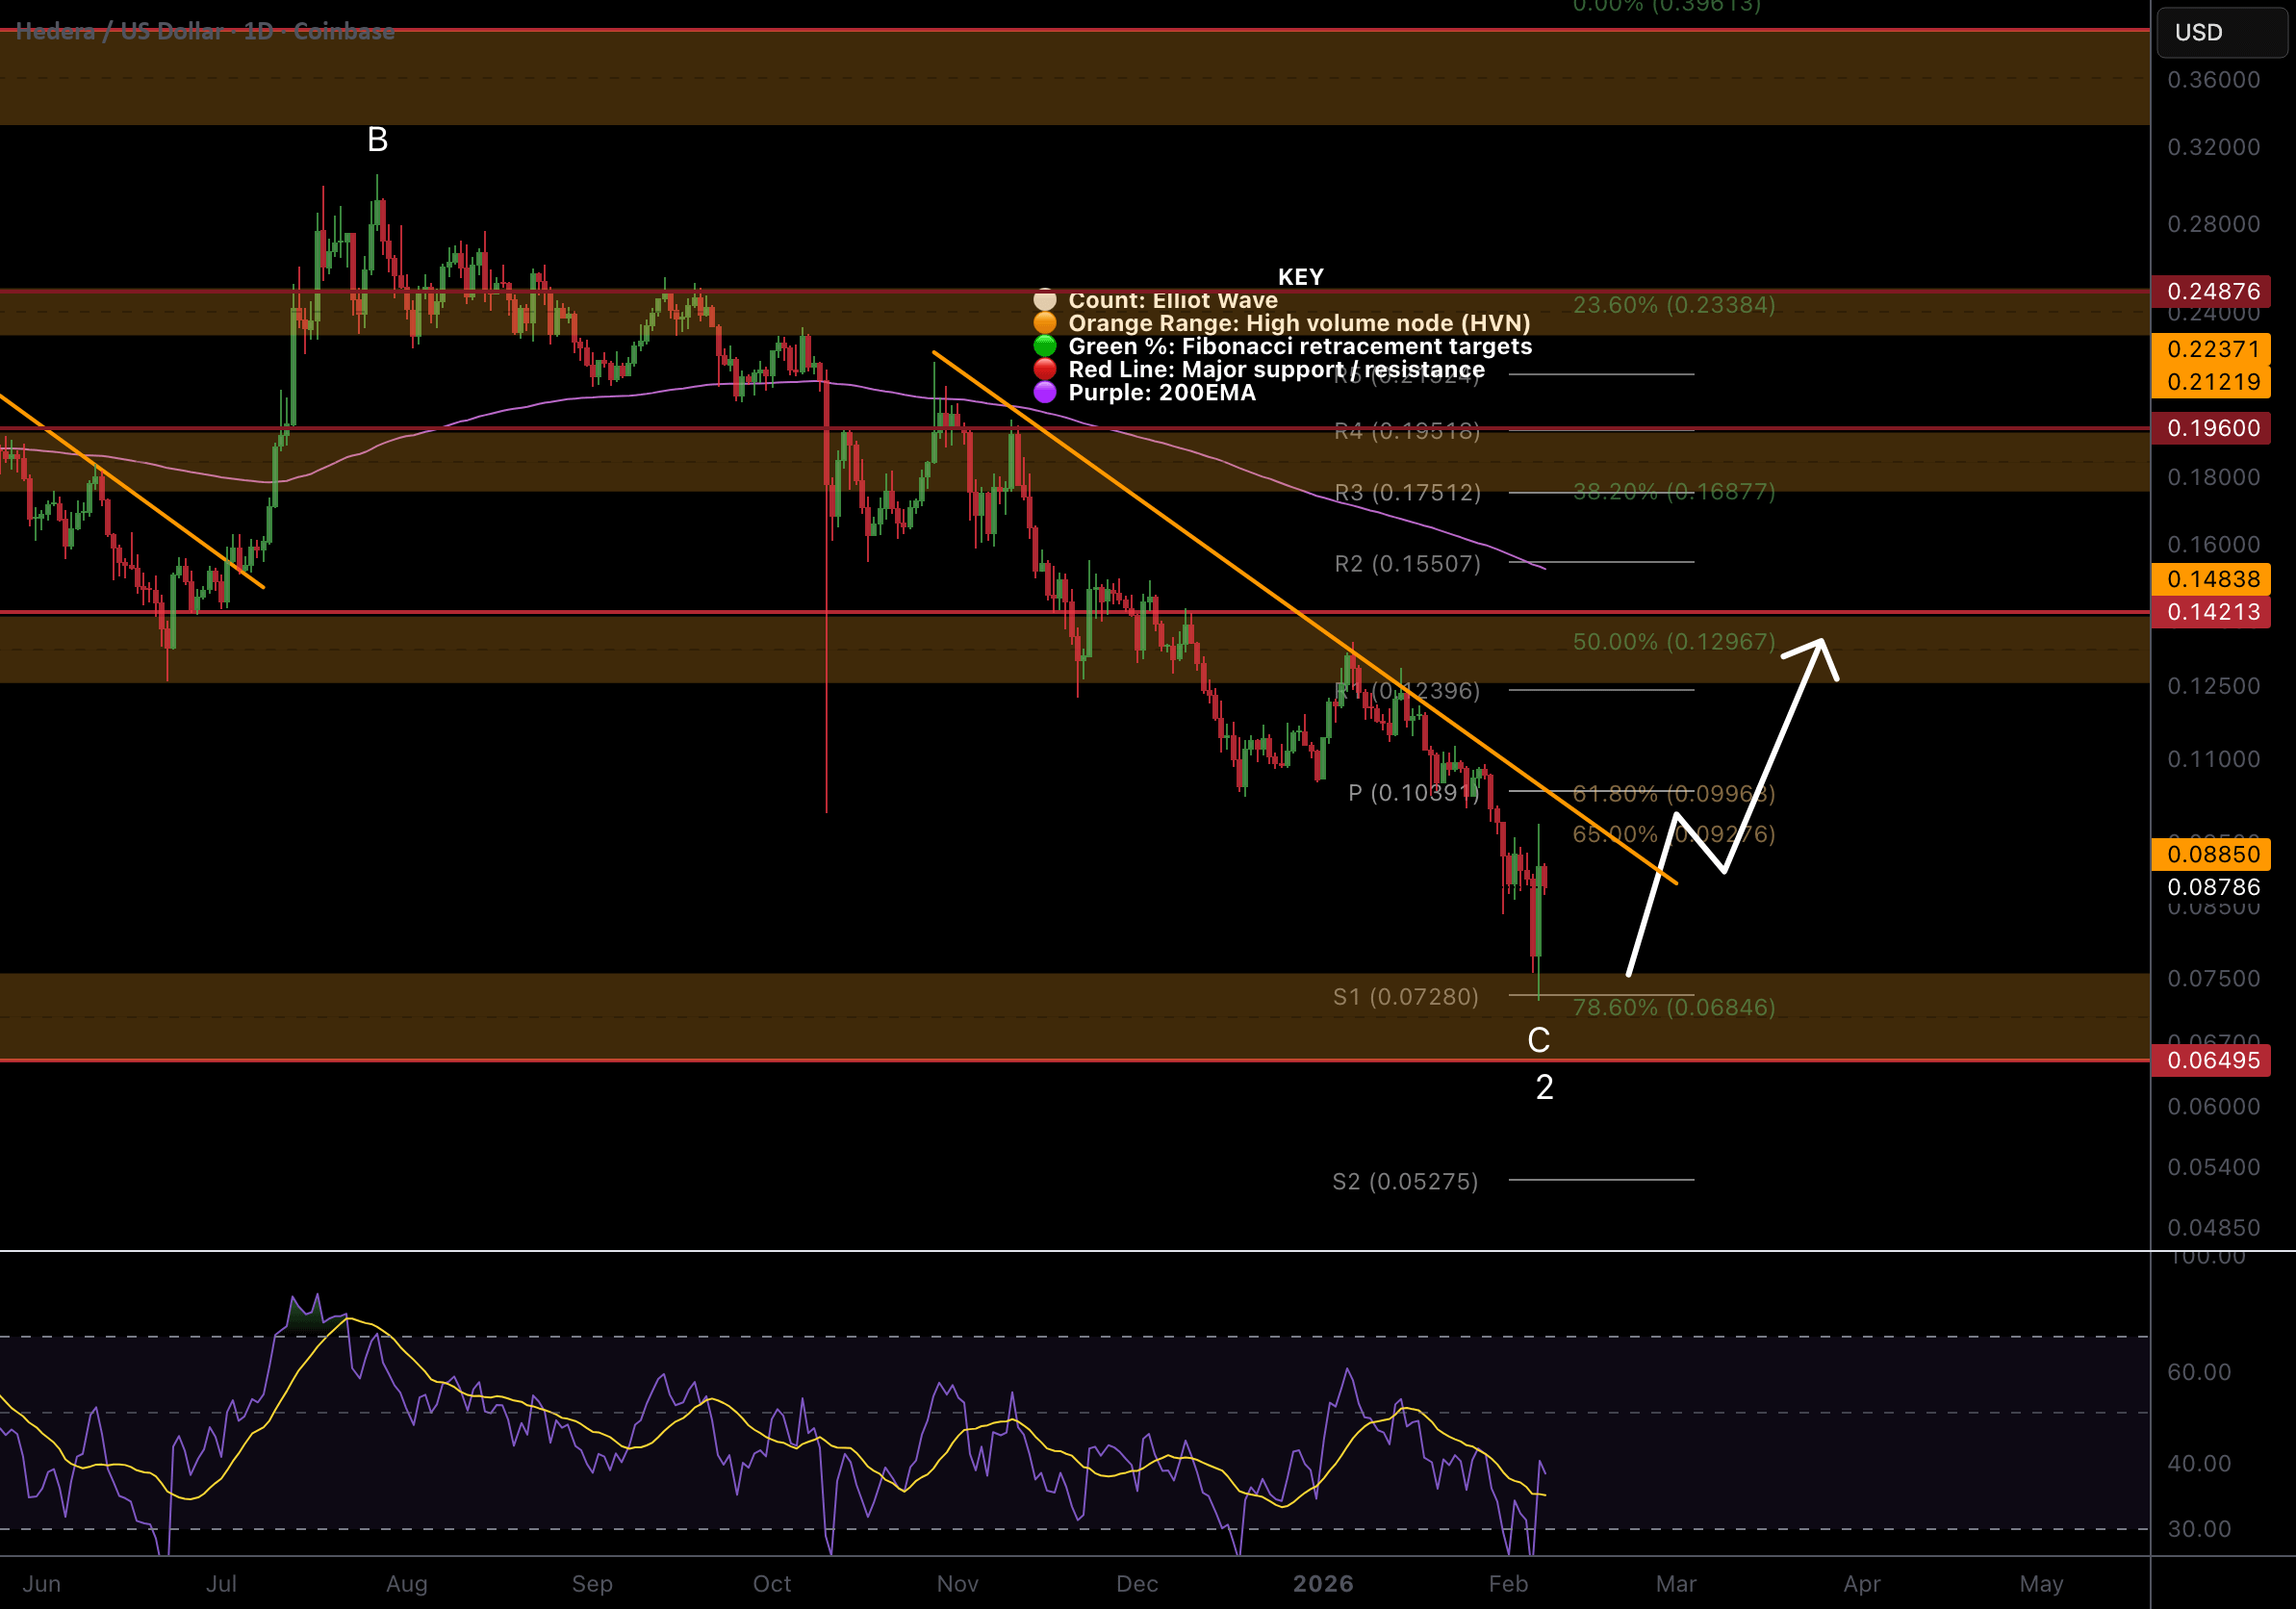Select the S1 (0.07280) pivot label
This screenshot has height=1609, width=2296.
pos(1405,996)
